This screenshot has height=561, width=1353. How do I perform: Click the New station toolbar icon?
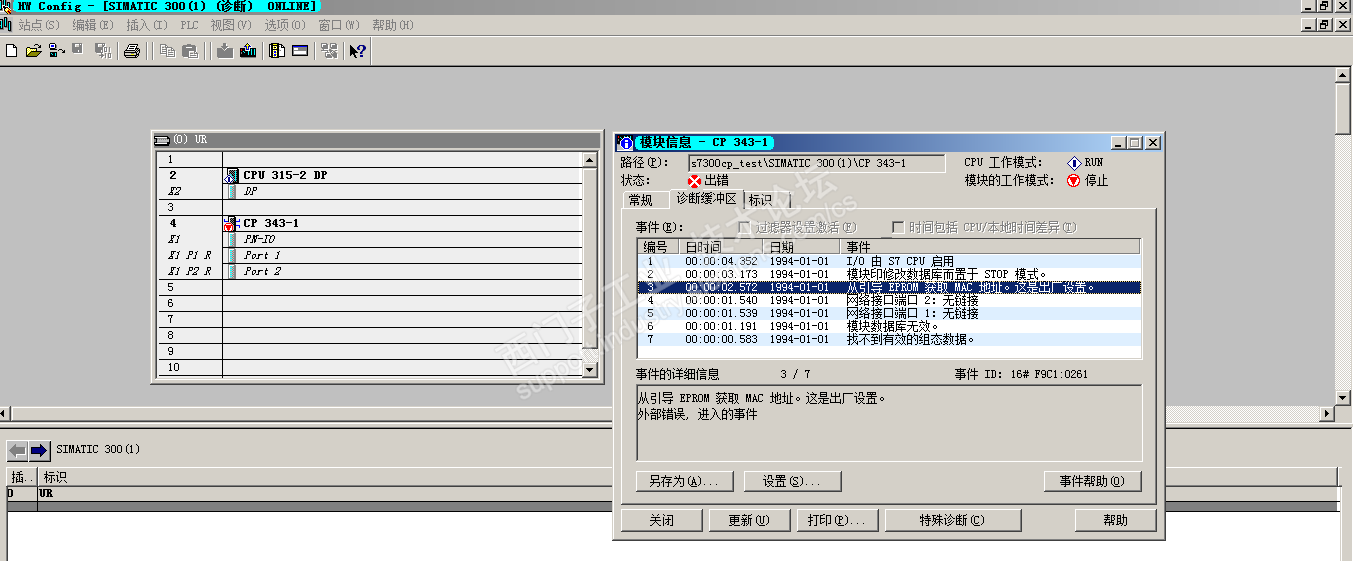[12, 50]
